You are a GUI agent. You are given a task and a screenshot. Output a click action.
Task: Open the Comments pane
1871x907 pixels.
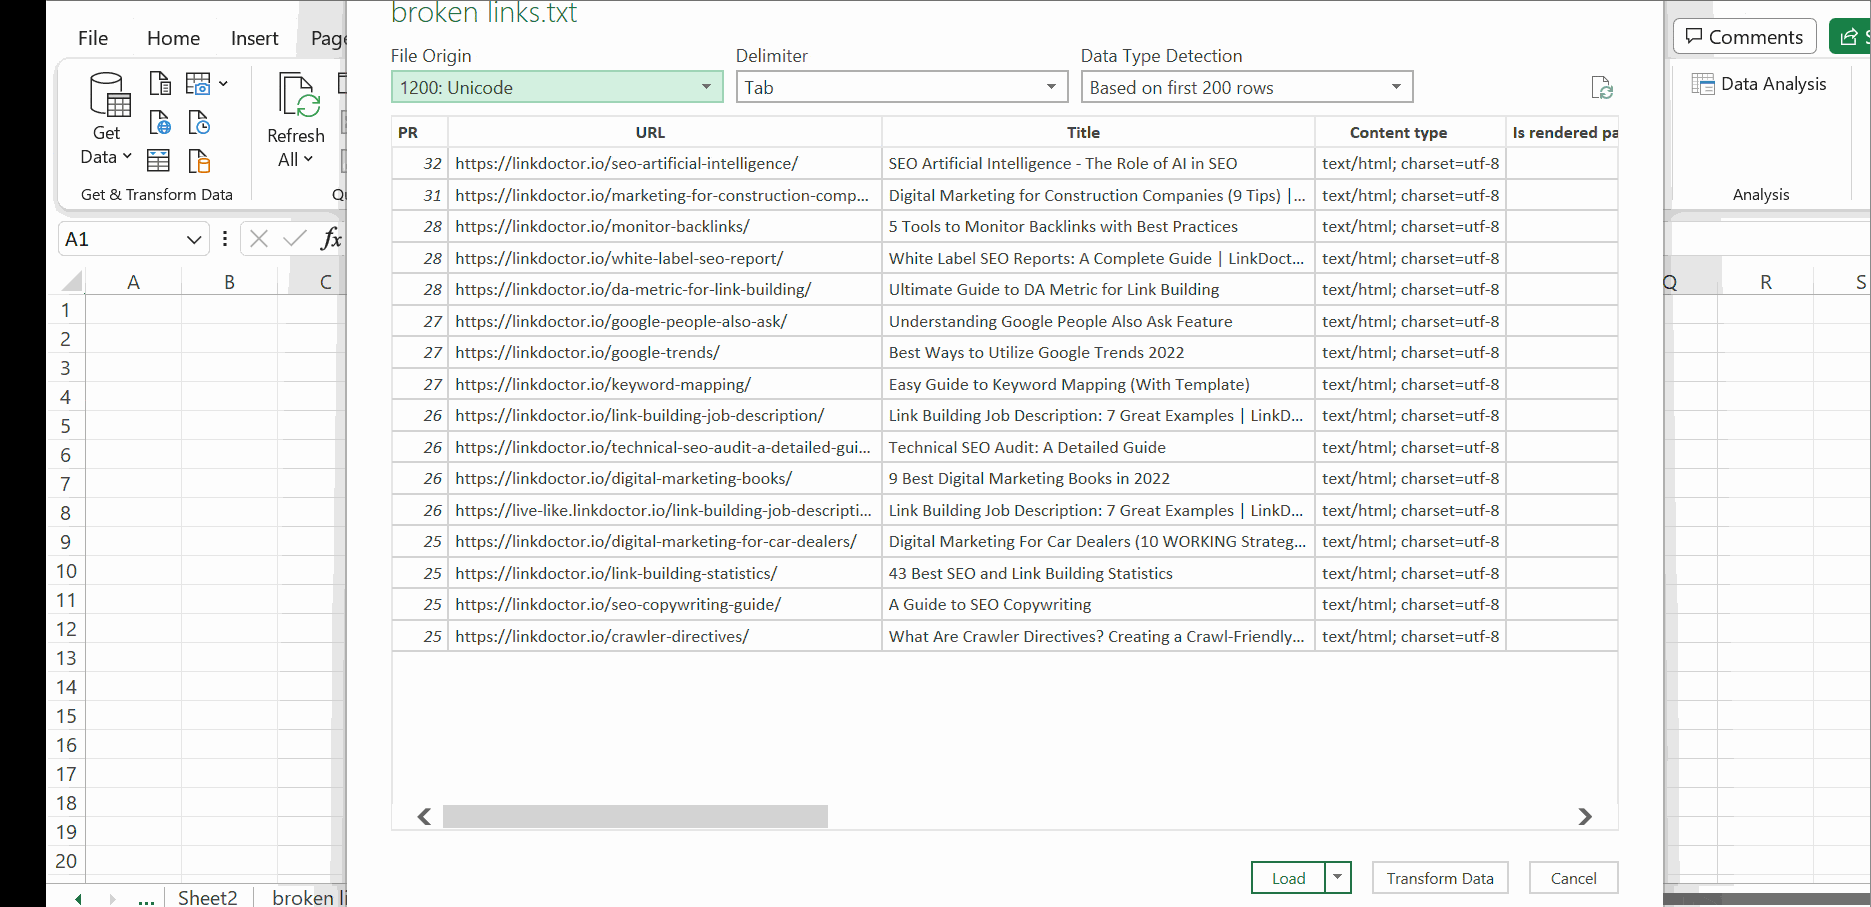(x=1745, y=37)
